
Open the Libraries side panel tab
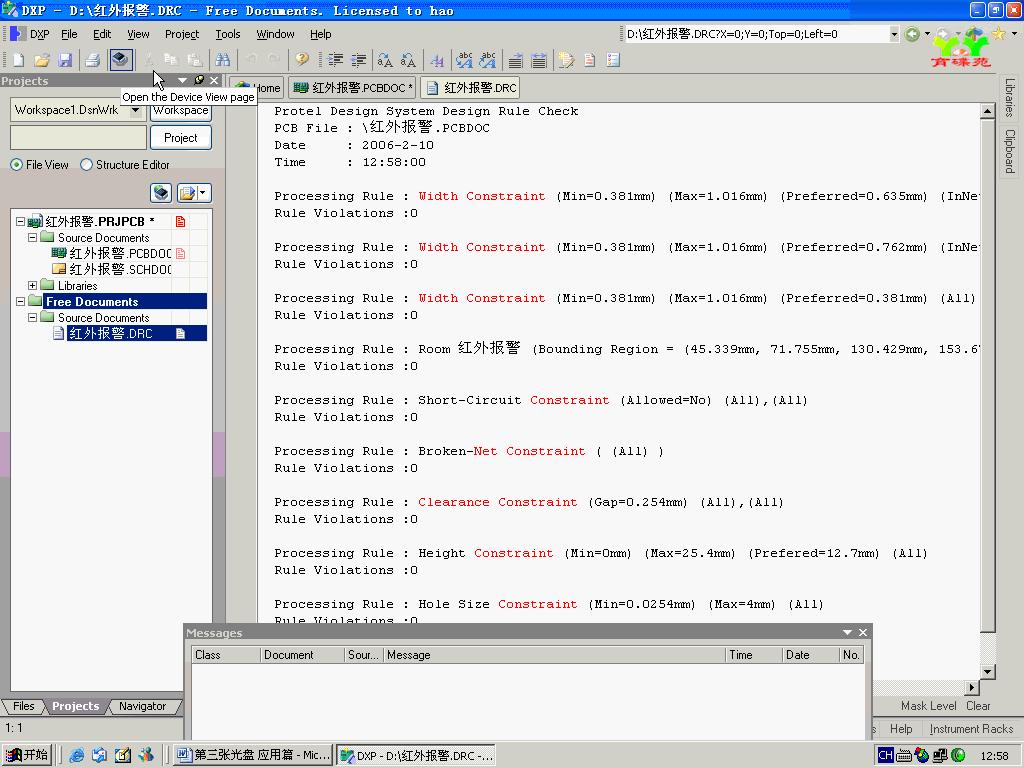pos(1010,97)
